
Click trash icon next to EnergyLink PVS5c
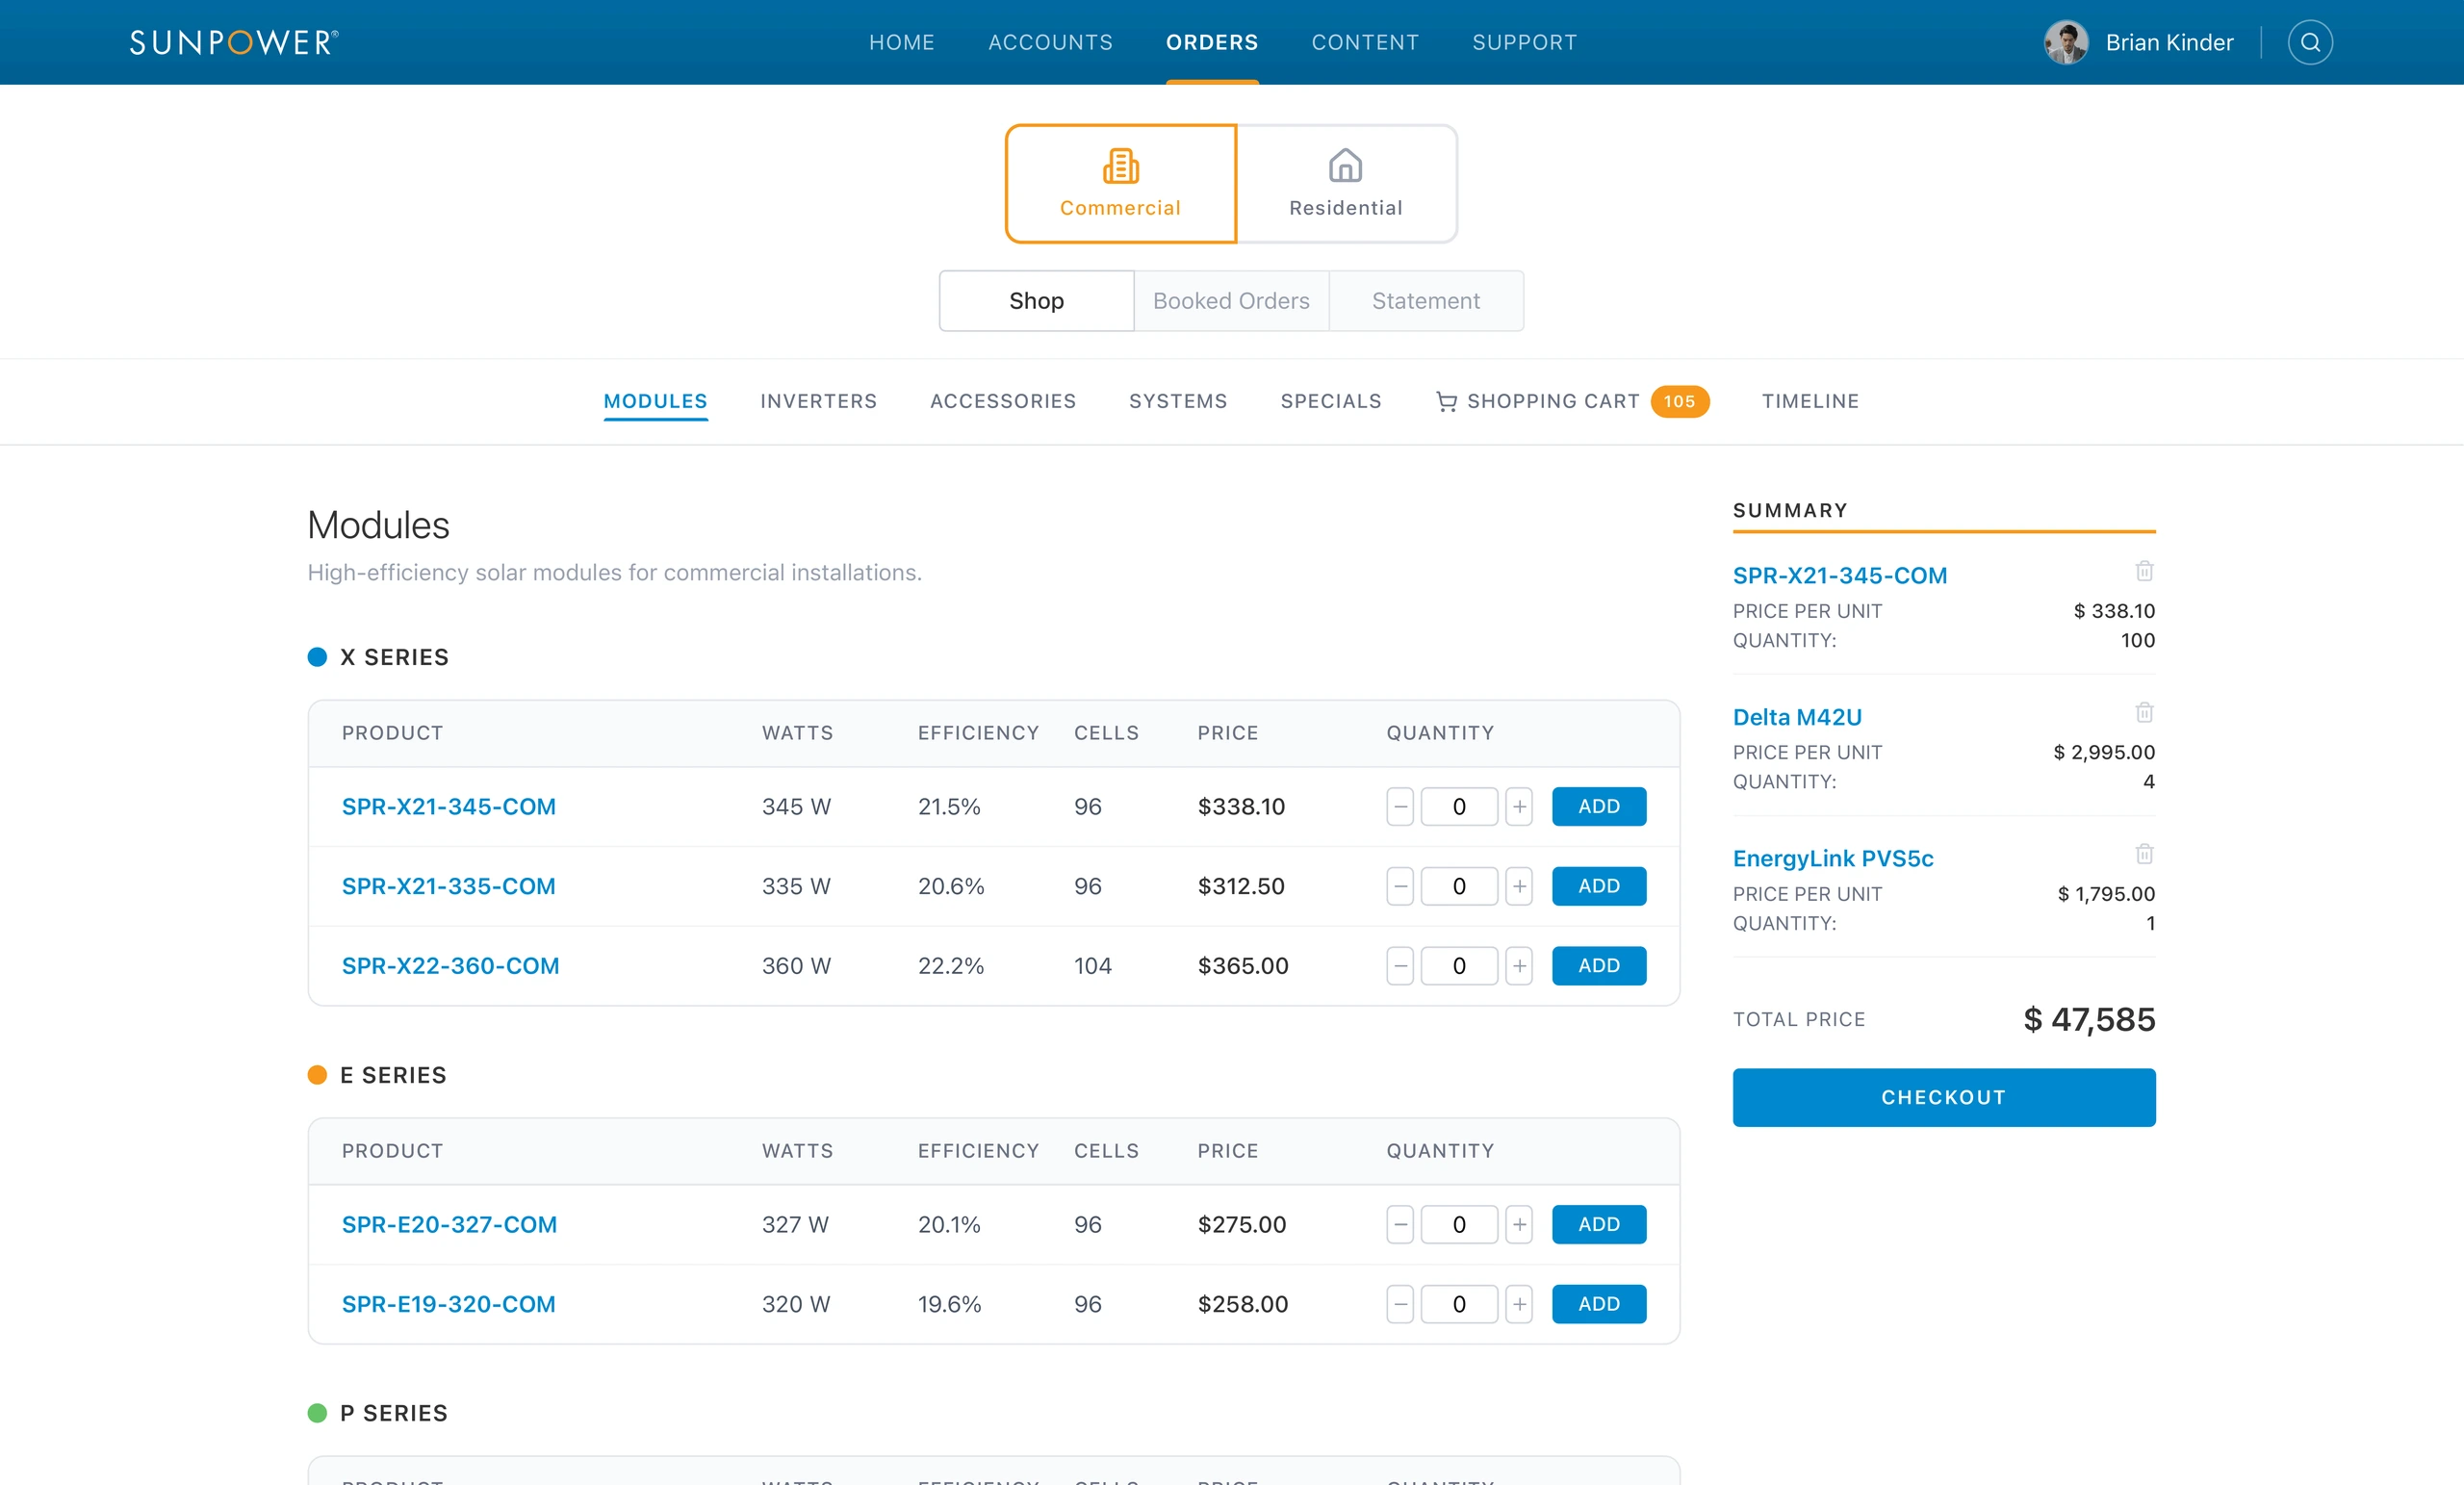tap(2144, 854)
